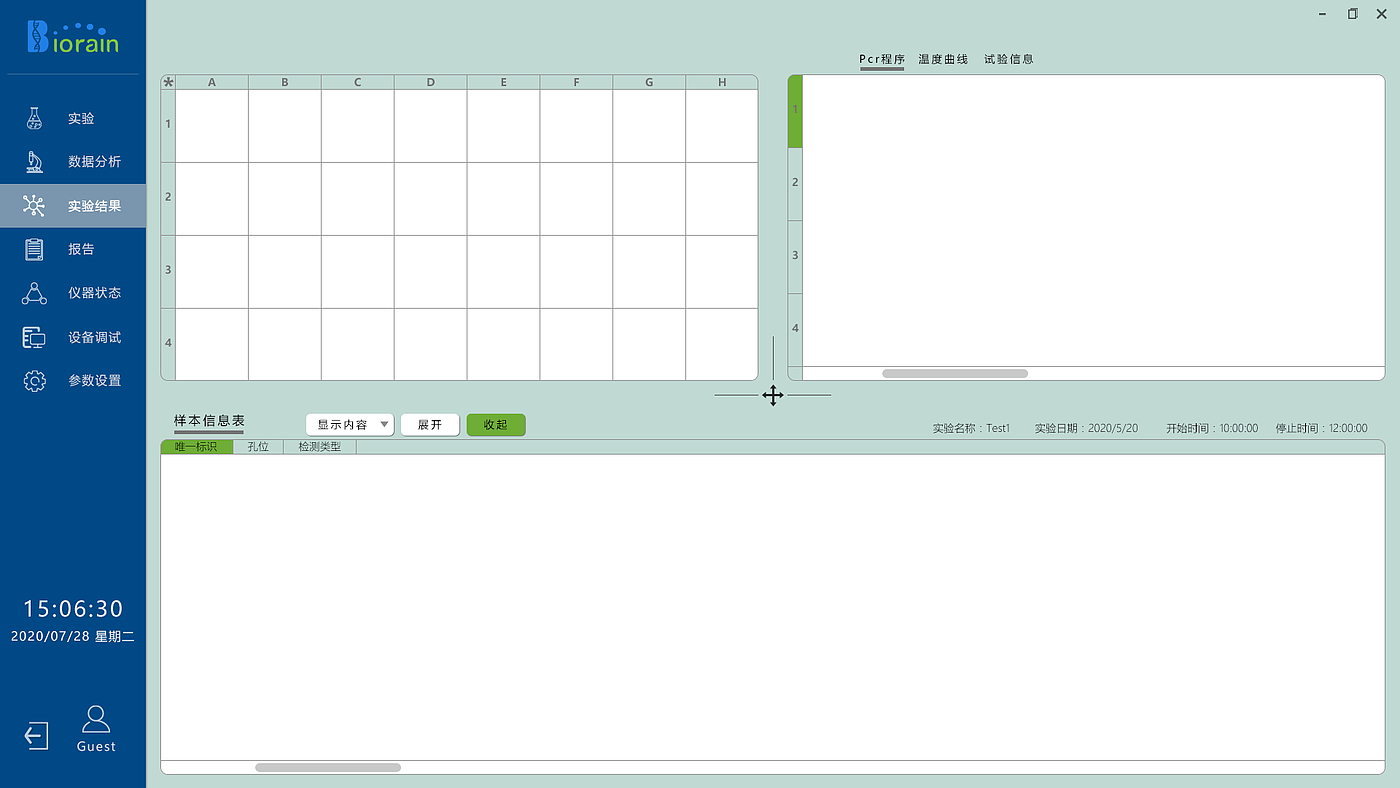Select column A header in plate grid

[212, 82]
